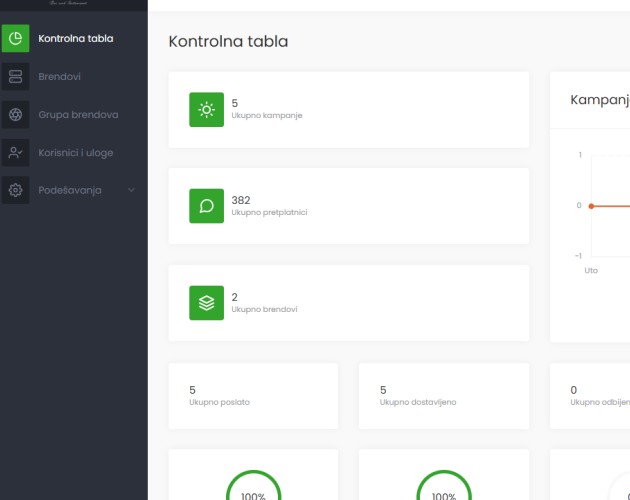Viewport: 630px width, 500px height.
Task: Click the 'Ukupno kampanje' label
Action: coord(267,115)
